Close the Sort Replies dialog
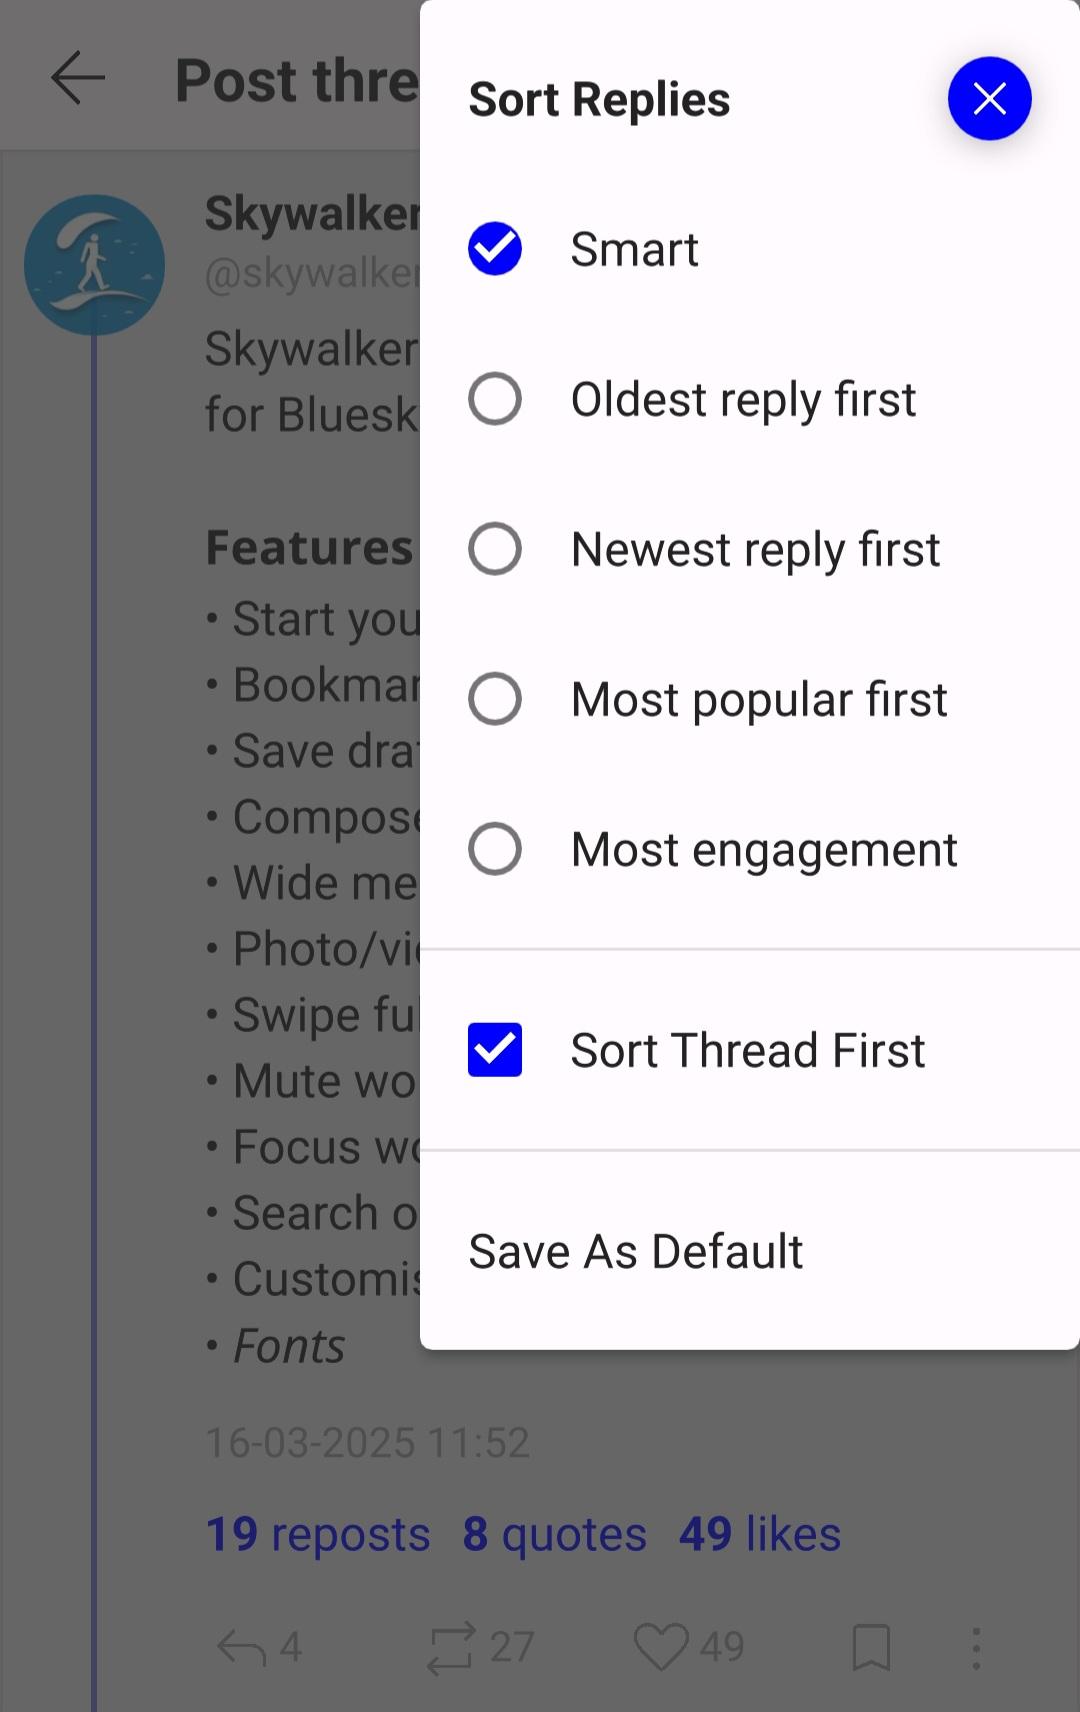Image resolution: width=1080 pixels, height=1712 pixels. (989, 98)
